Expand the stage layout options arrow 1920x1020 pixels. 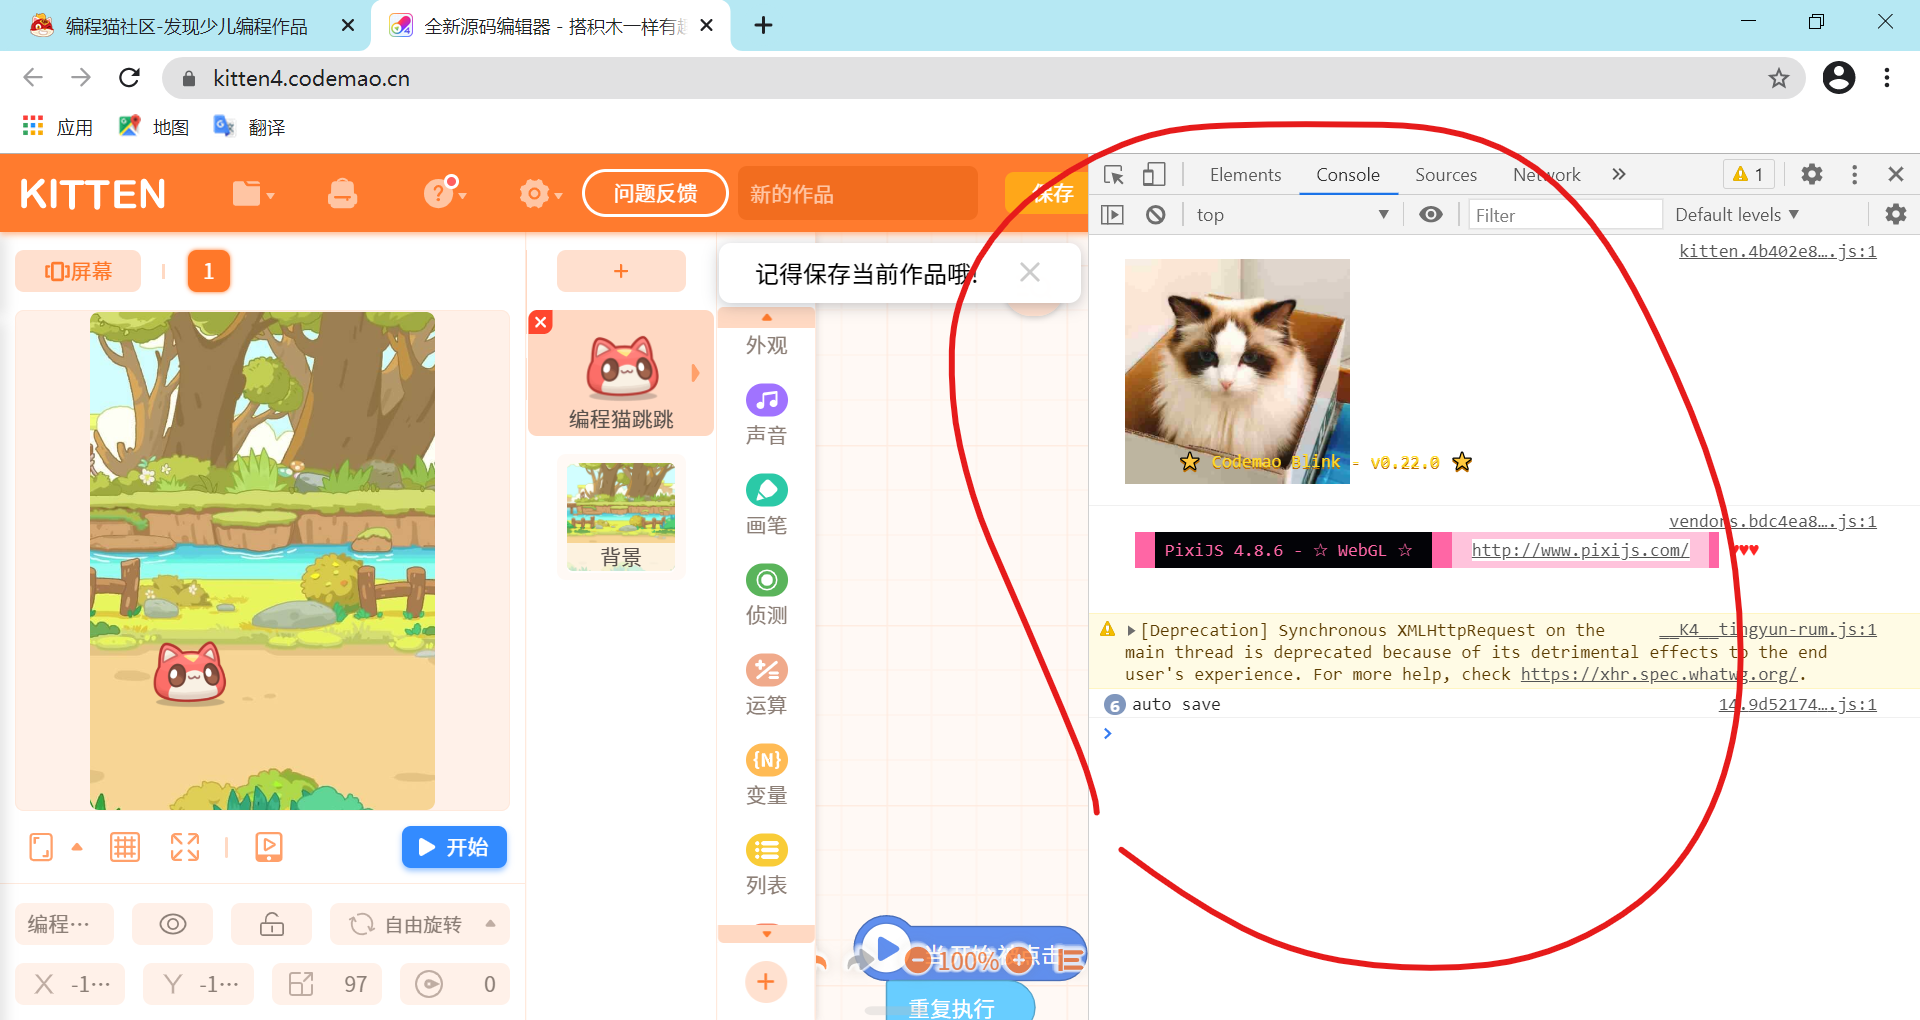pyautogui.click(x=77, y=847)
